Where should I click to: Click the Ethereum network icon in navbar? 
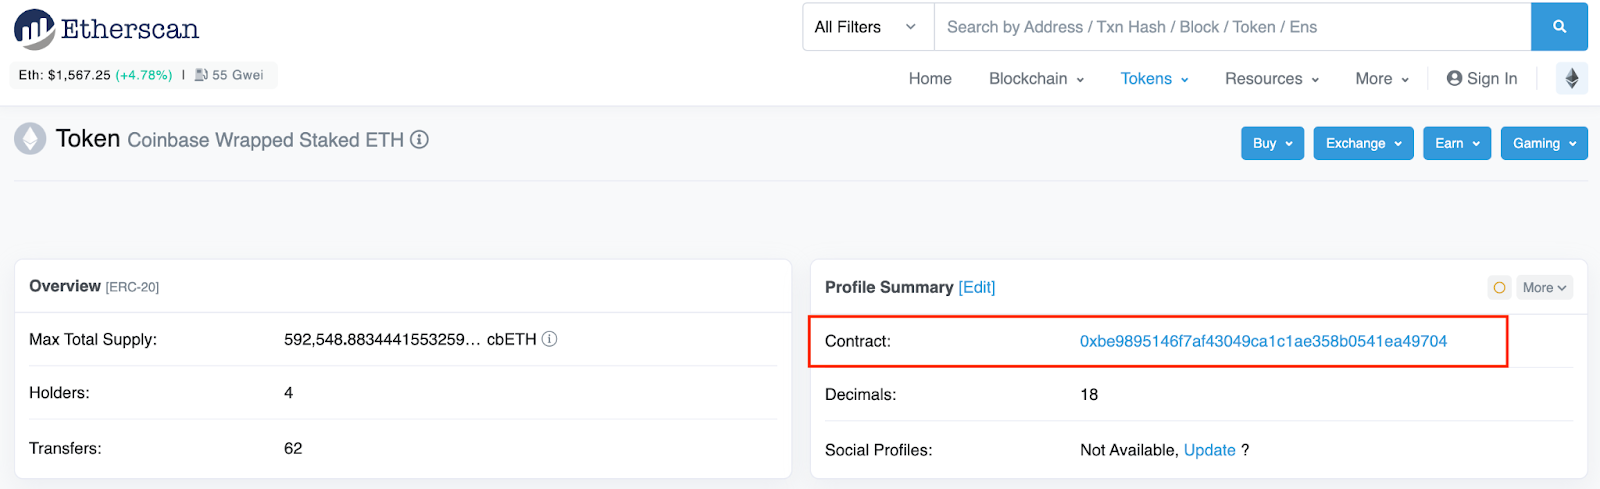[x=1571, y=79]
